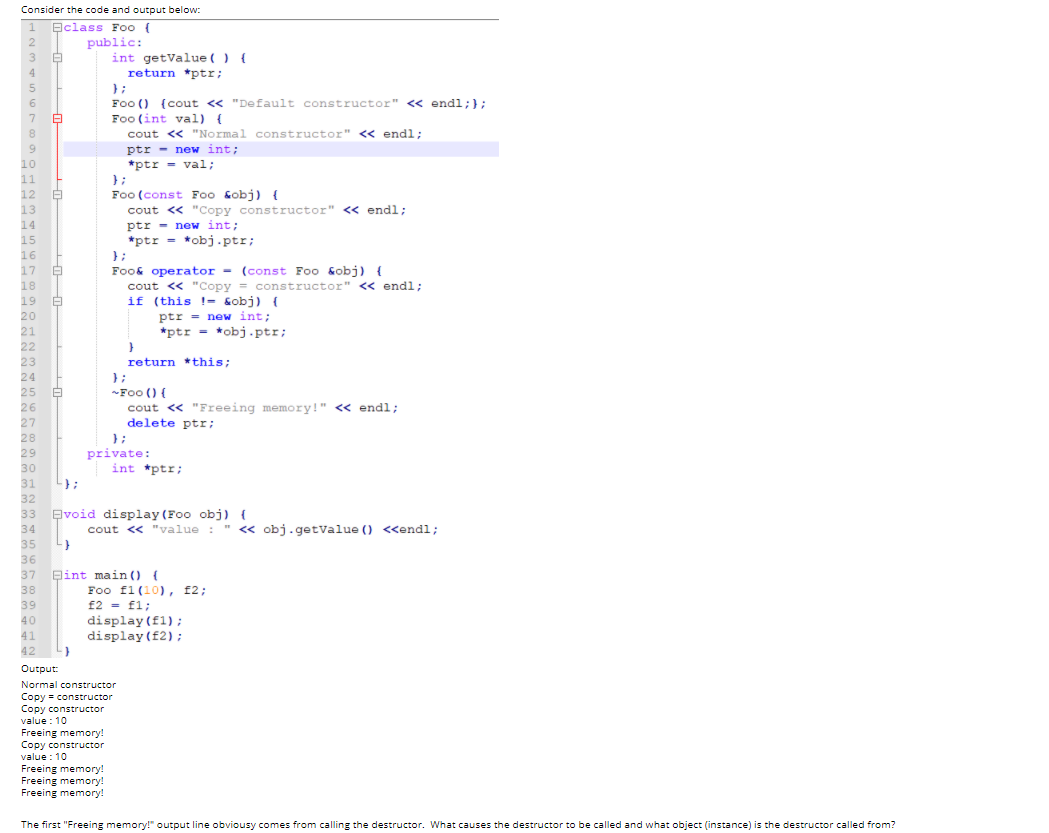Image resolution: width=1049 pixels, height=833 pixels.
Task: Collapse the operator= overload fold marker
Action: [57, 270]
